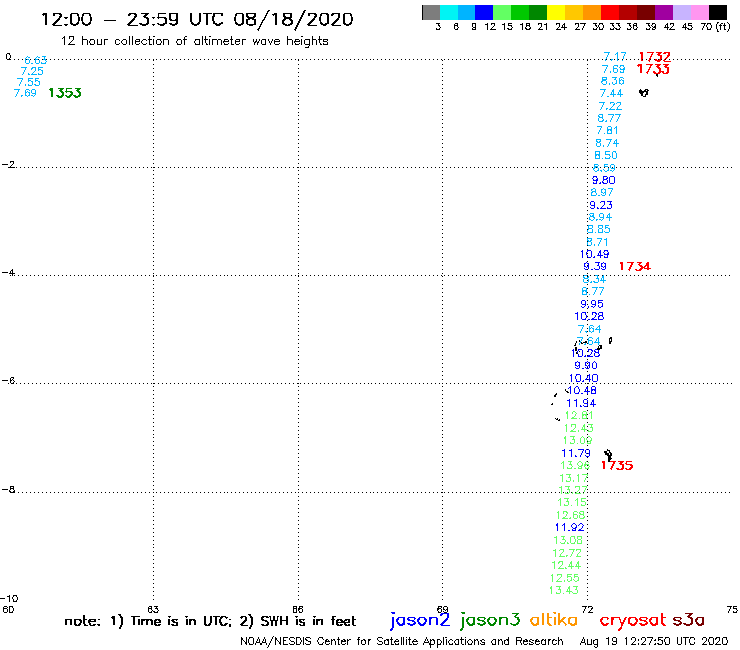Click the 8.97 wave height value
Screen dimensions: 740x650
(602, 192)
